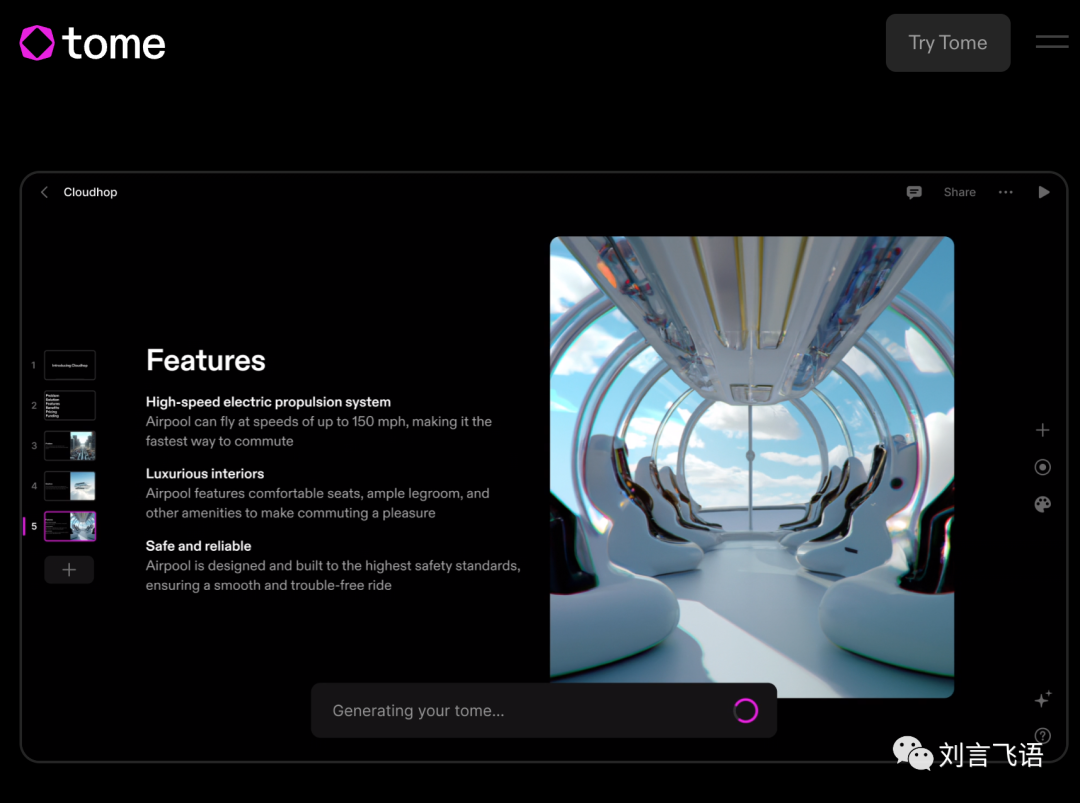Open the three-dot more options menu

1005,192
